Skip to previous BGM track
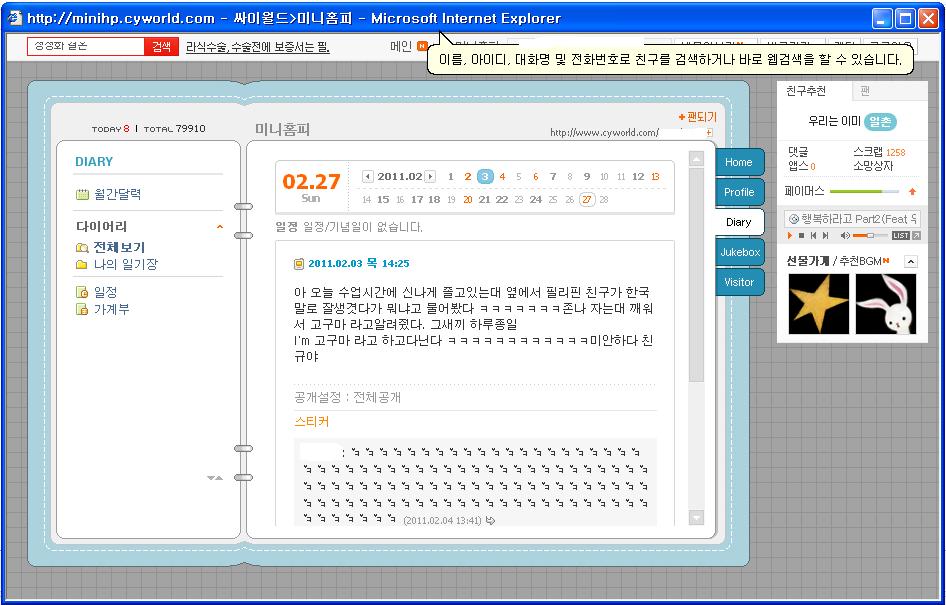Image resolution: width=946 pixels, height=605 pixels. [813, 235]
